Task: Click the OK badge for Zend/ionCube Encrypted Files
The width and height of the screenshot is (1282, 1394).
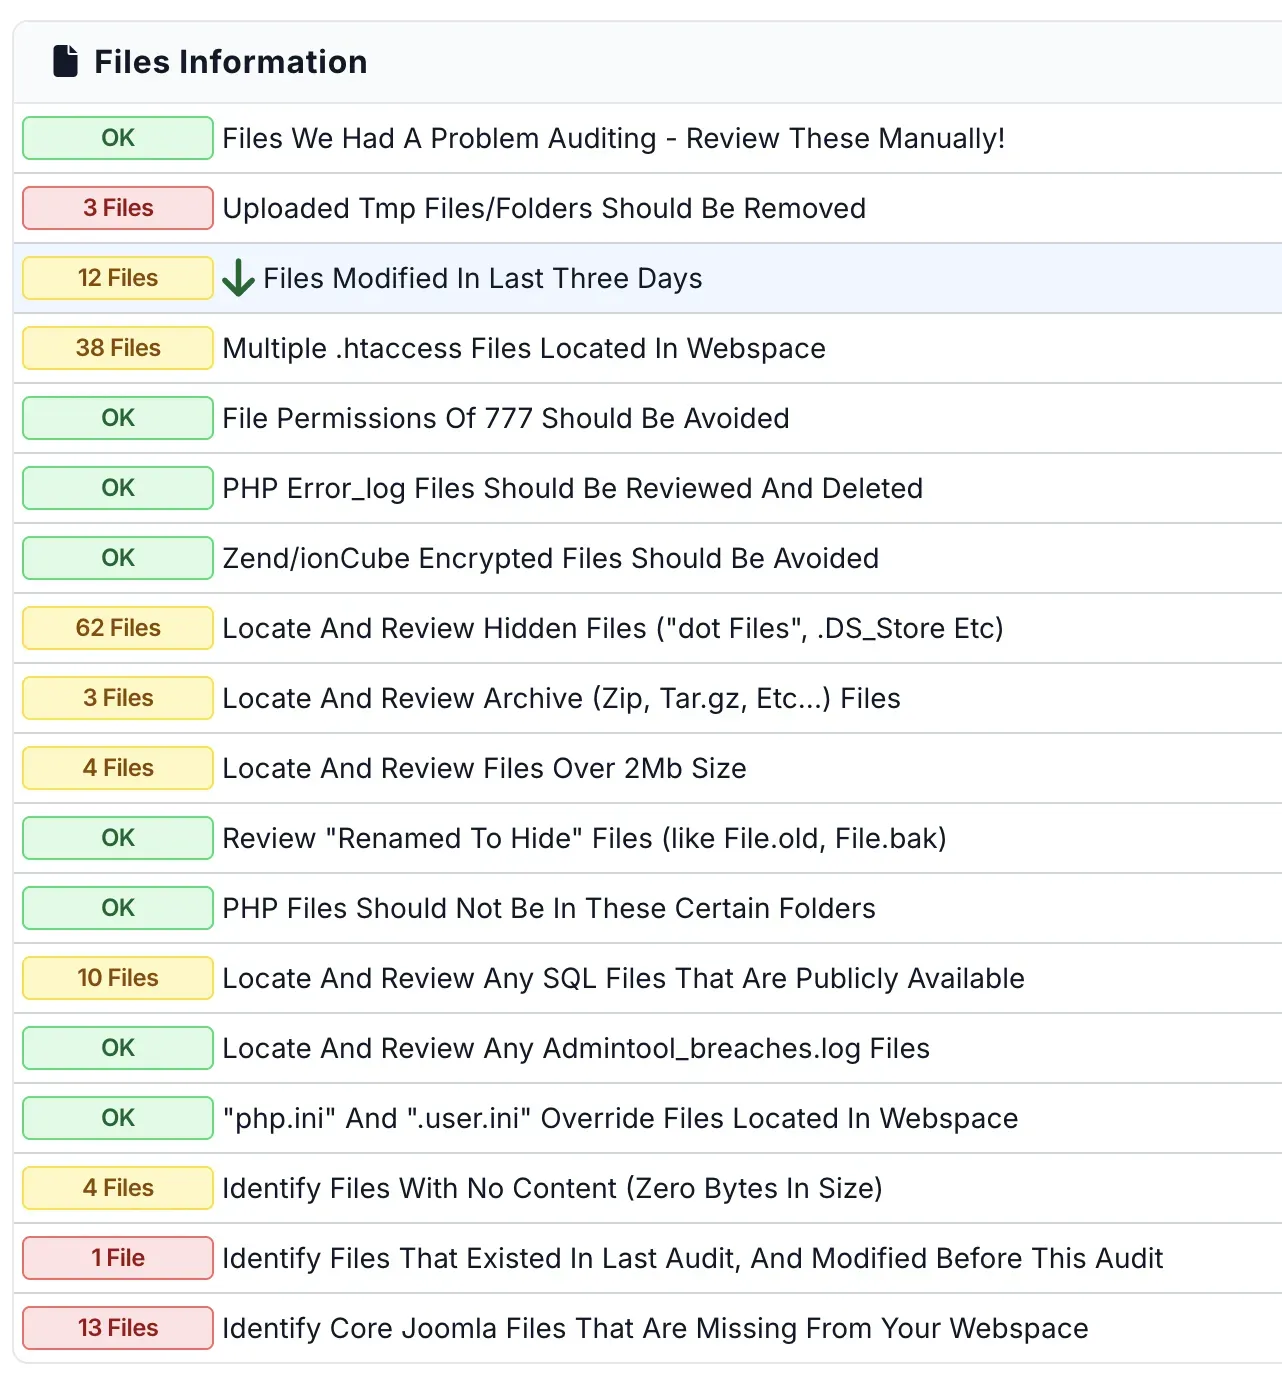Action: click(x=117, y=558)
